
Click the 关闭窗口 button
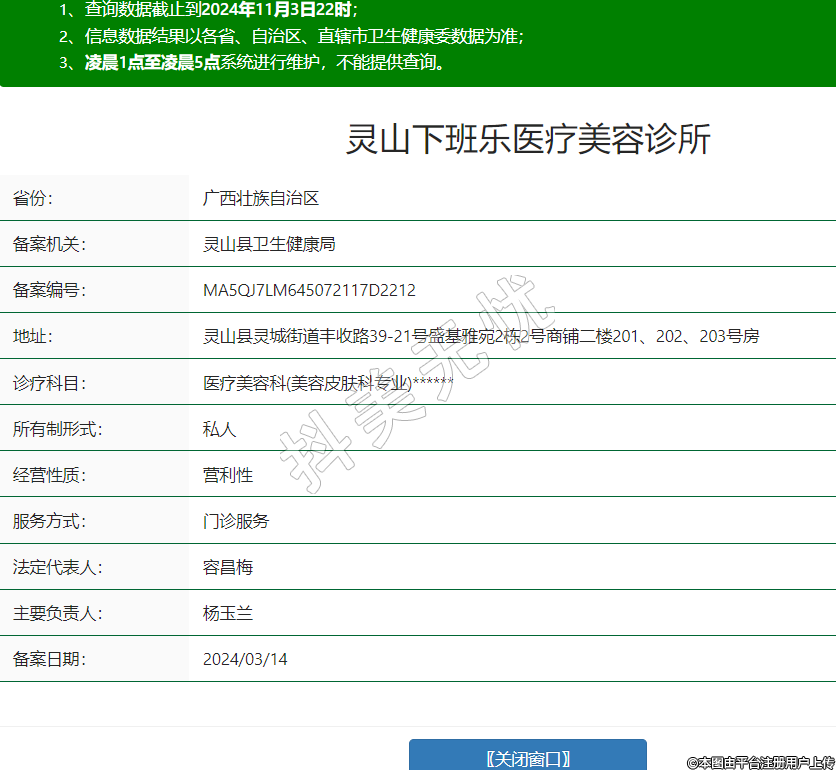point(527,757)
